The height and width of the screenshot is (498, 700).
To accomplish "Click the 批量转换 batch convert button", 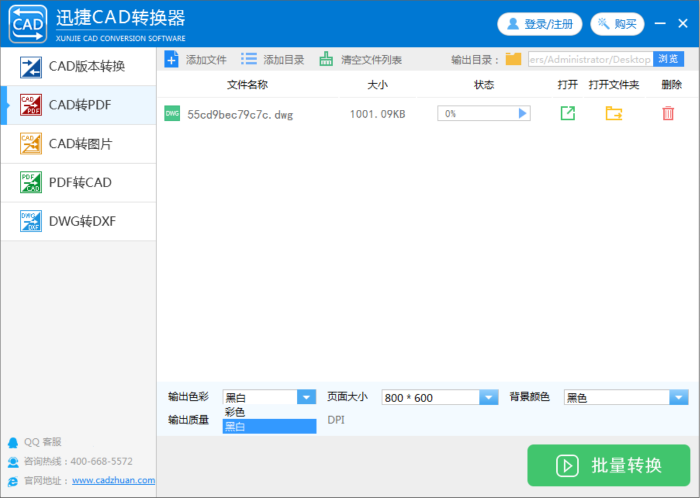I will click(x=608, y=465).
